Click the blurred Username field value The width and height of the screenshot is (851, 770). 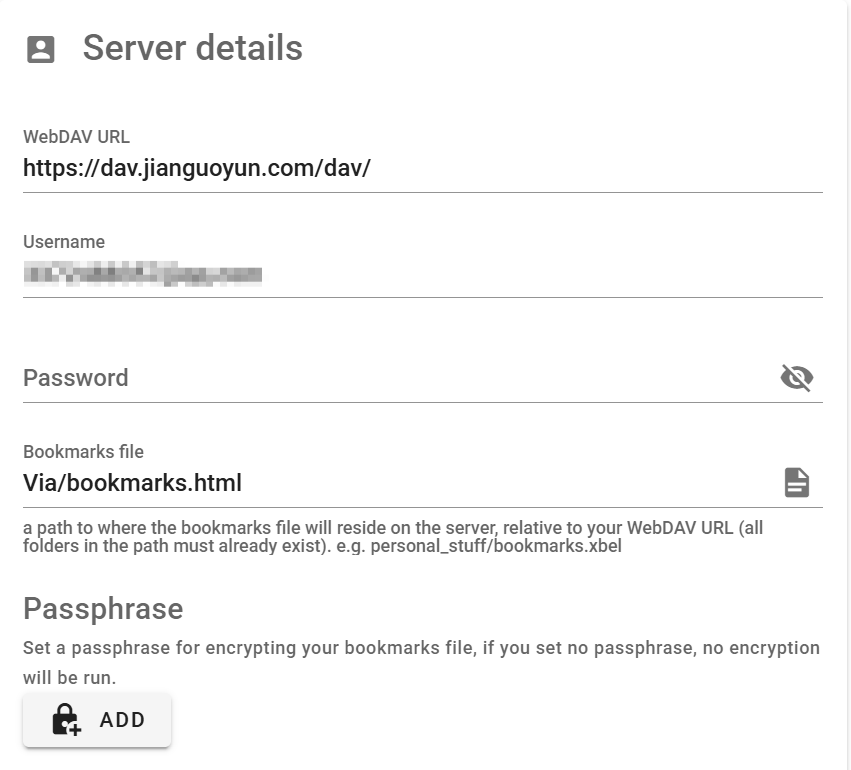[142, 273]
